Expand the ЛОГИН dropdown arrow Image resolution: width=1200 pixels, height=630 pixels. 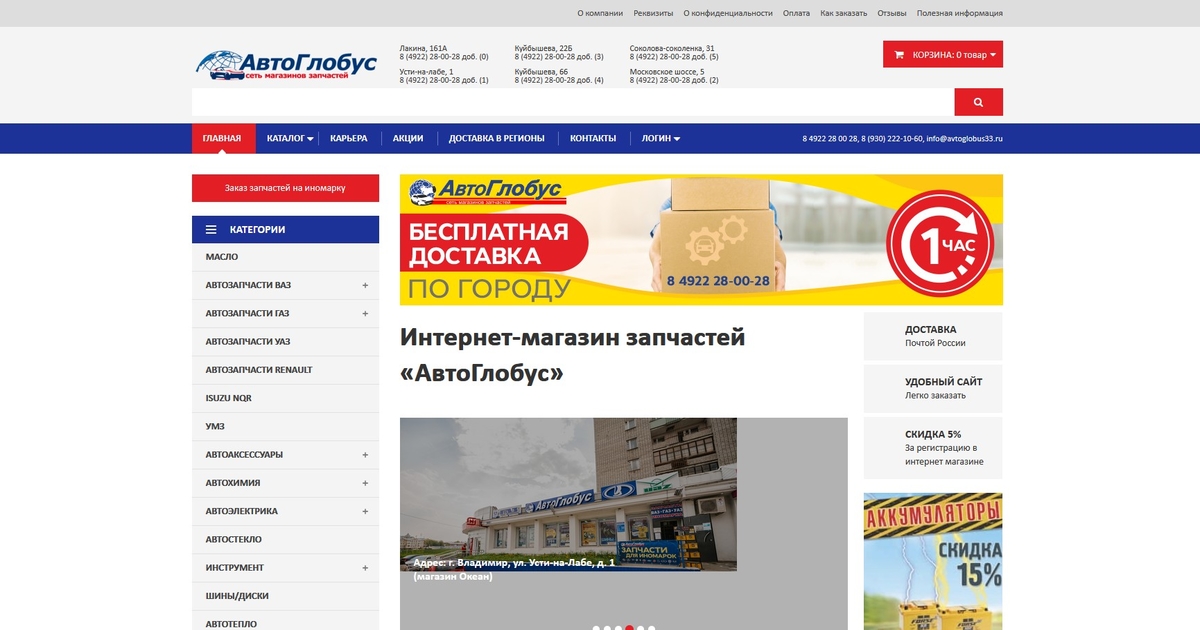(677, 139)
